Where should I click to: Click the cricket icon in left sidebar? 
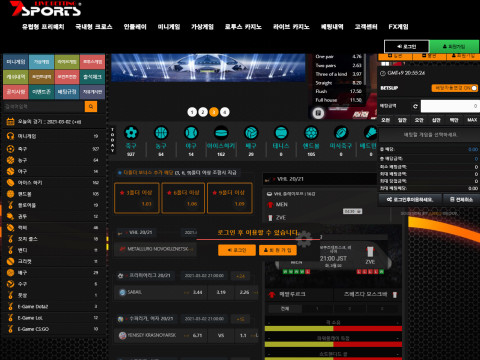tap(10, 261)
